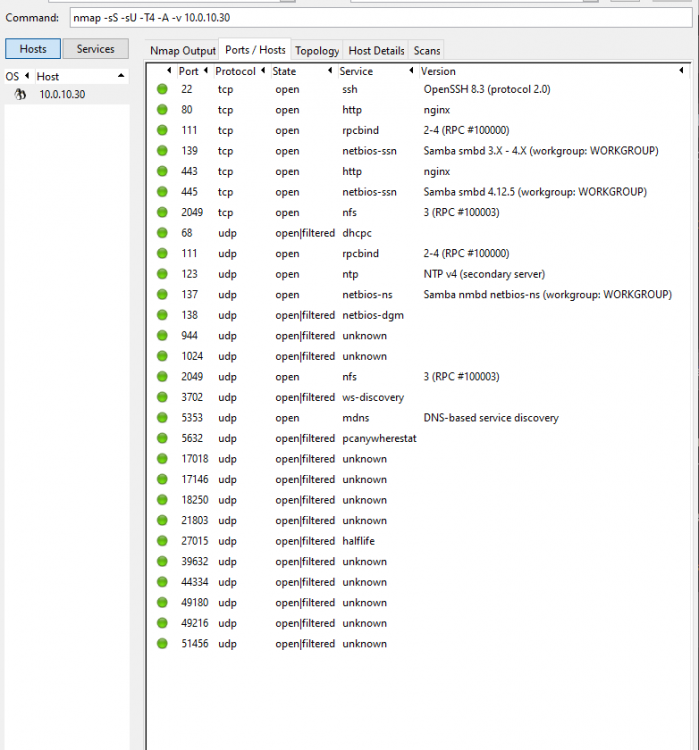Click green status icon for port 123 ntp
Screen dimensions: 699x750
[x=162, y=274]
